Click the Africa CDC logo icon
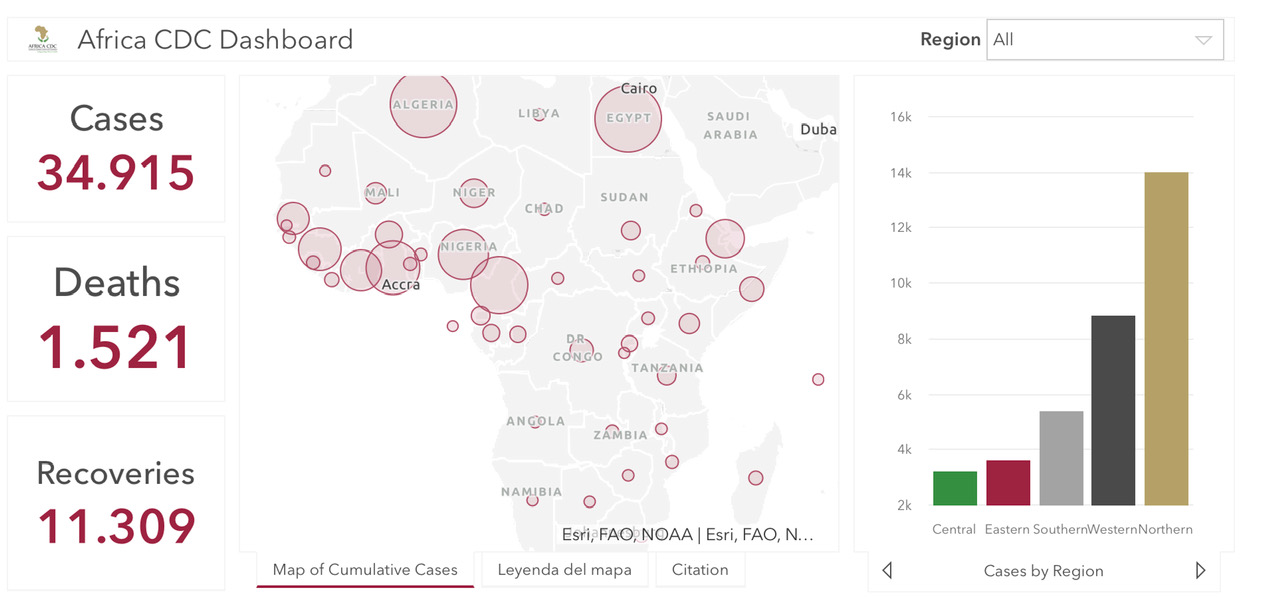Screen dimensions: 1280x599 click(43, 39)
